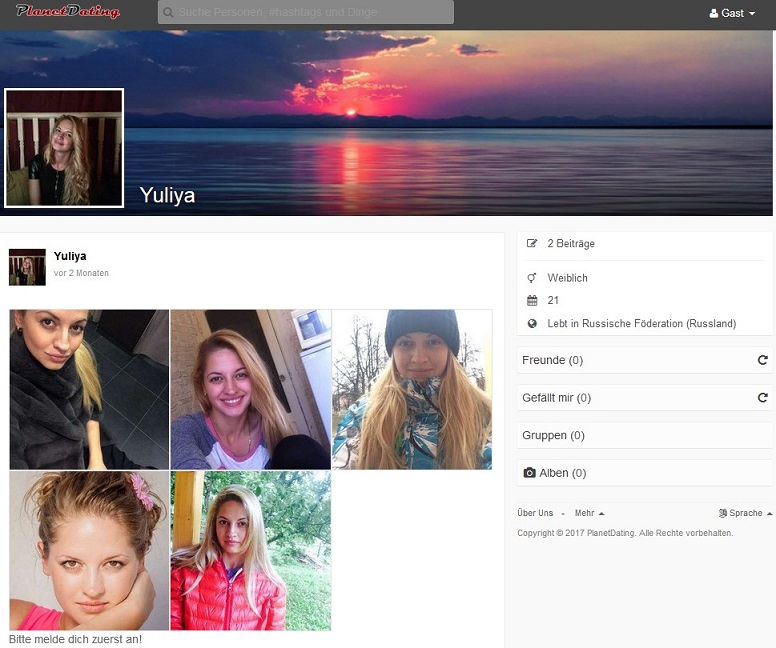Expand the Mehr footer menu
This screenshot has width=776, height=648.
click(x=589, y=513)
